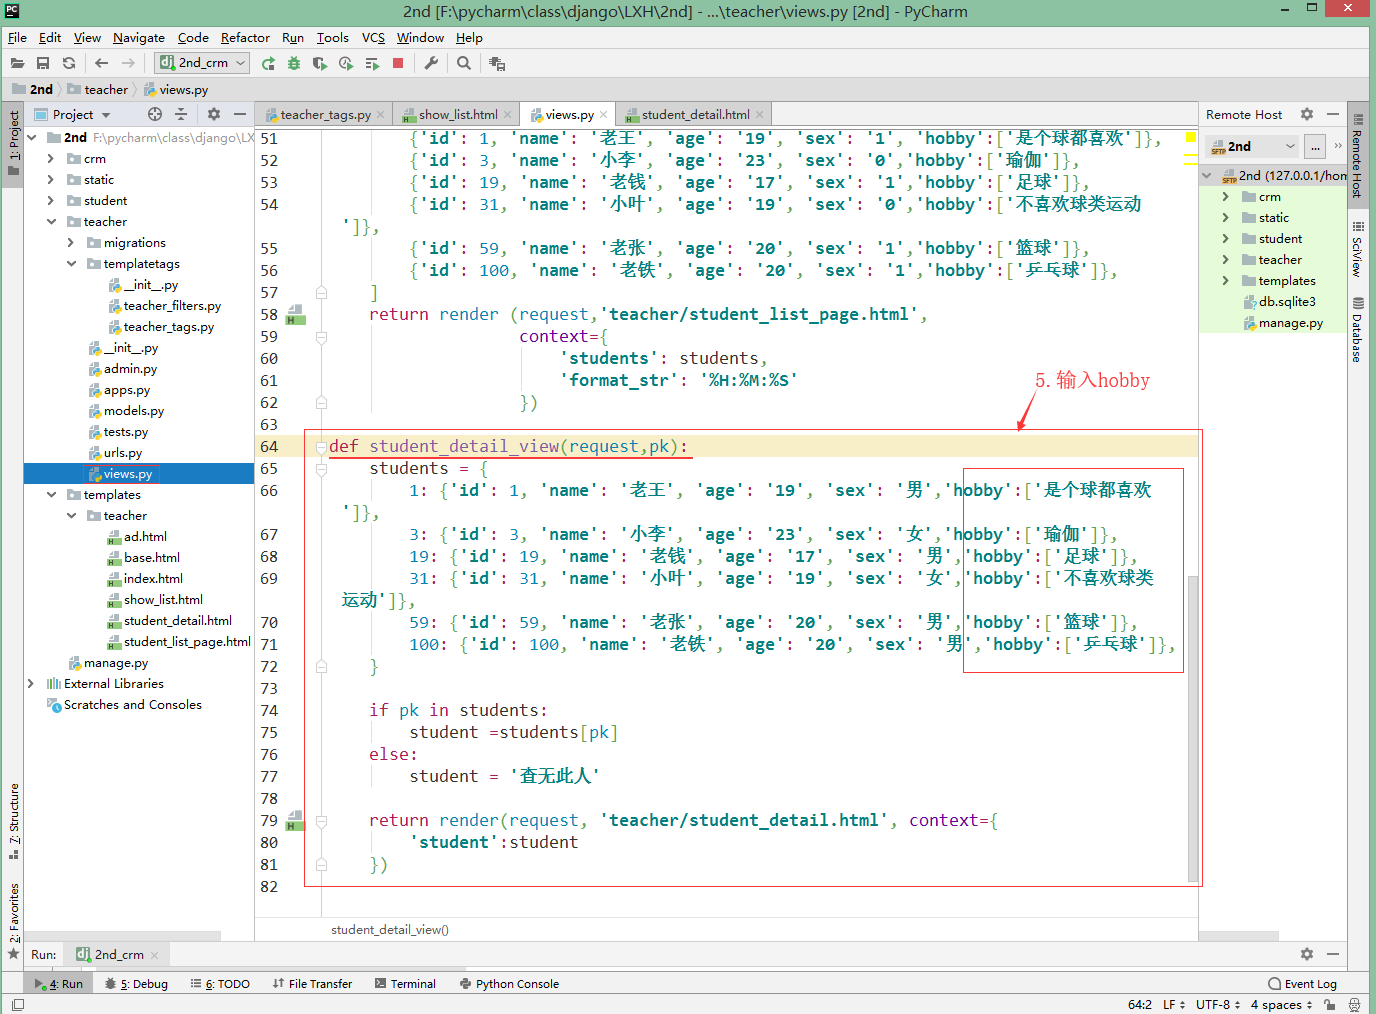
Task: Hide the Project panel with the minus icon
Action: [x=240, y=114]
